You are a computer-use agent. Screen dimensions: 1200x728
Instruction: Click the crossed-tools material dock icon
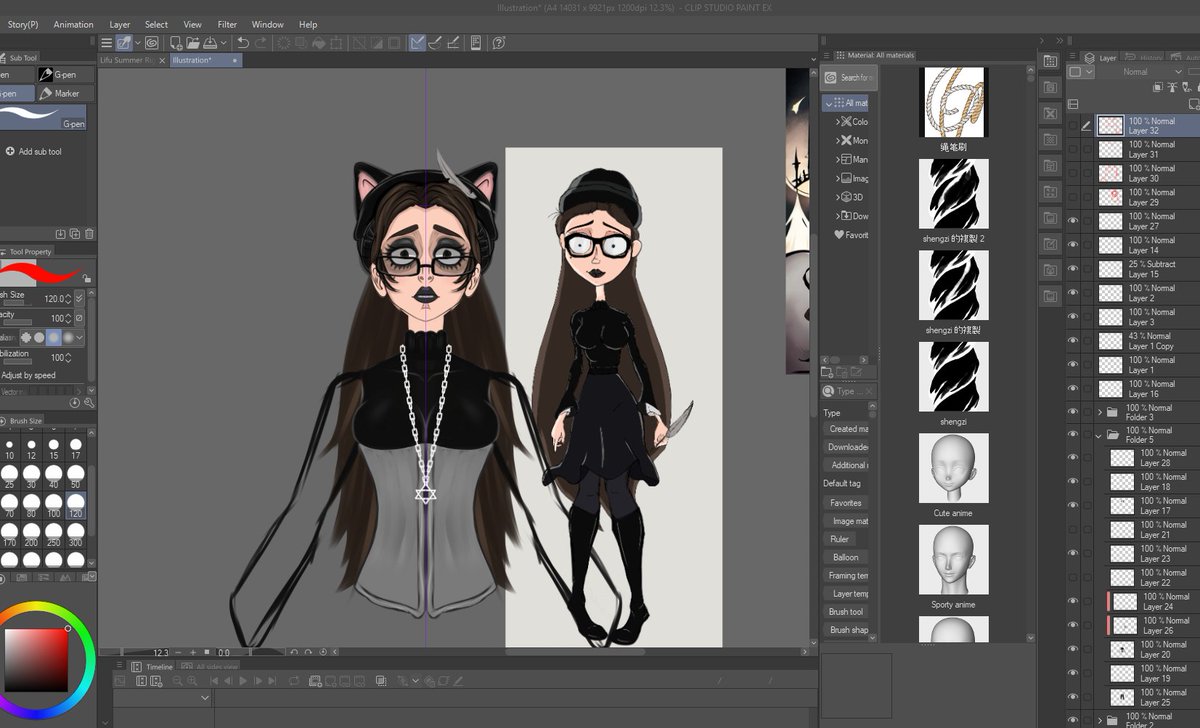[1049, 114]
